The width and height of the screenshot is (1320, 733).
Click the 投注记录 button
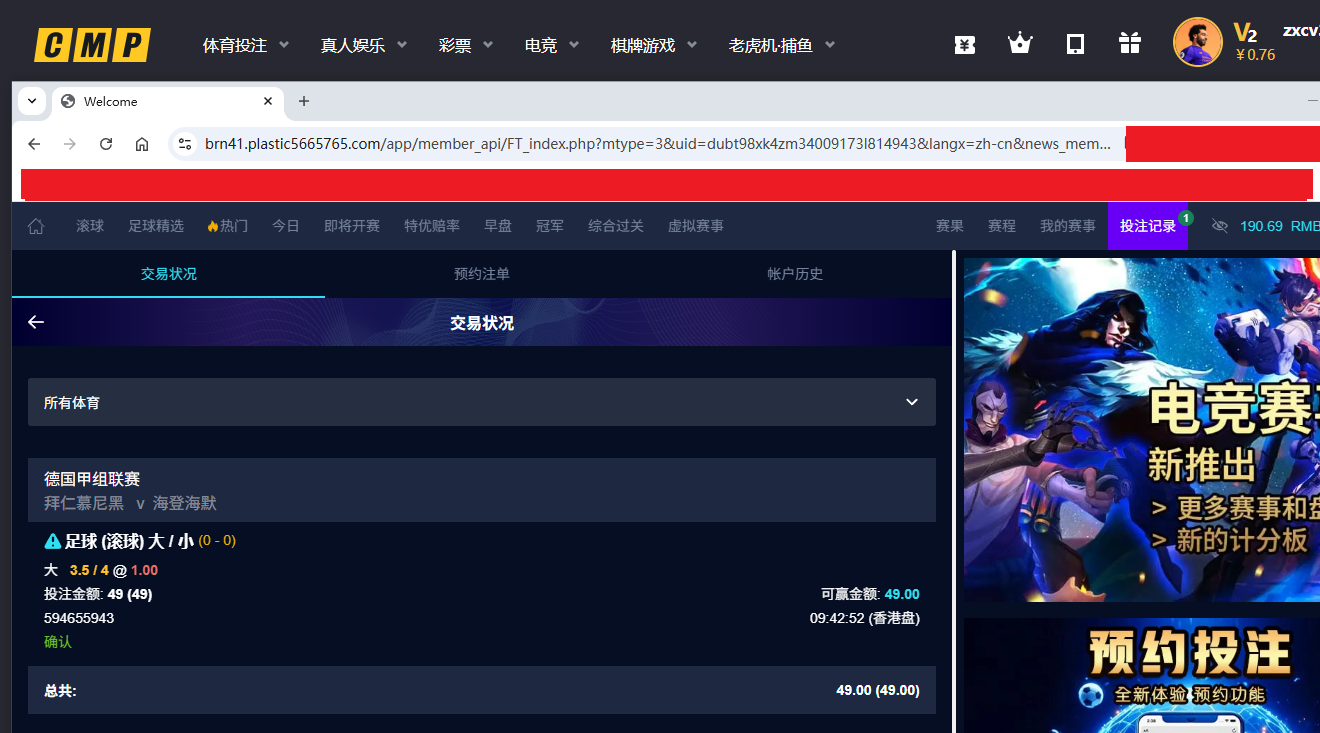1148,226
